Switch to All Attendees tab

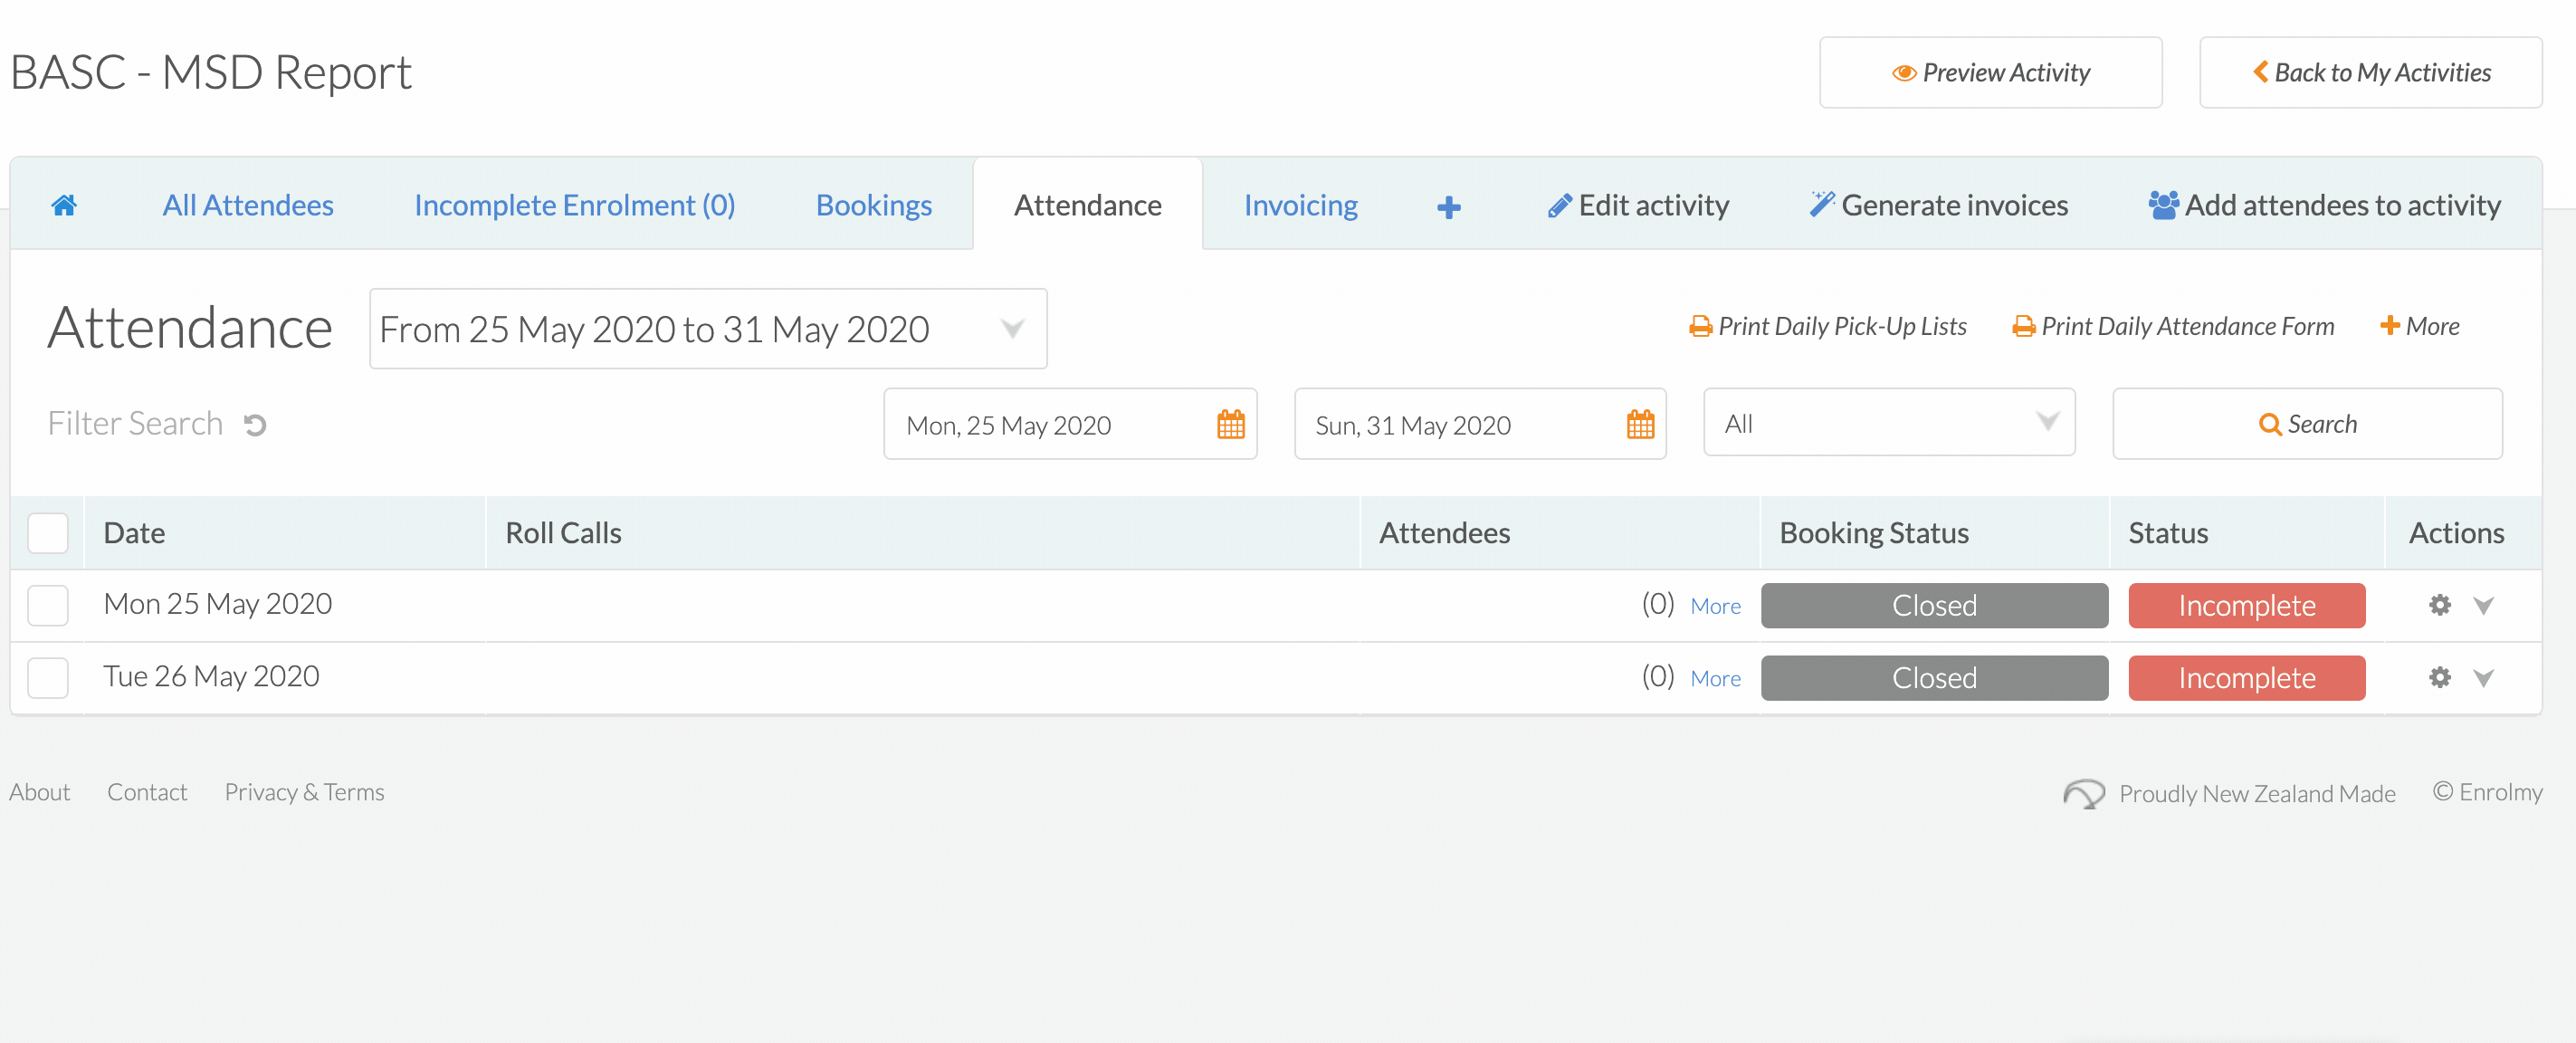248,205
